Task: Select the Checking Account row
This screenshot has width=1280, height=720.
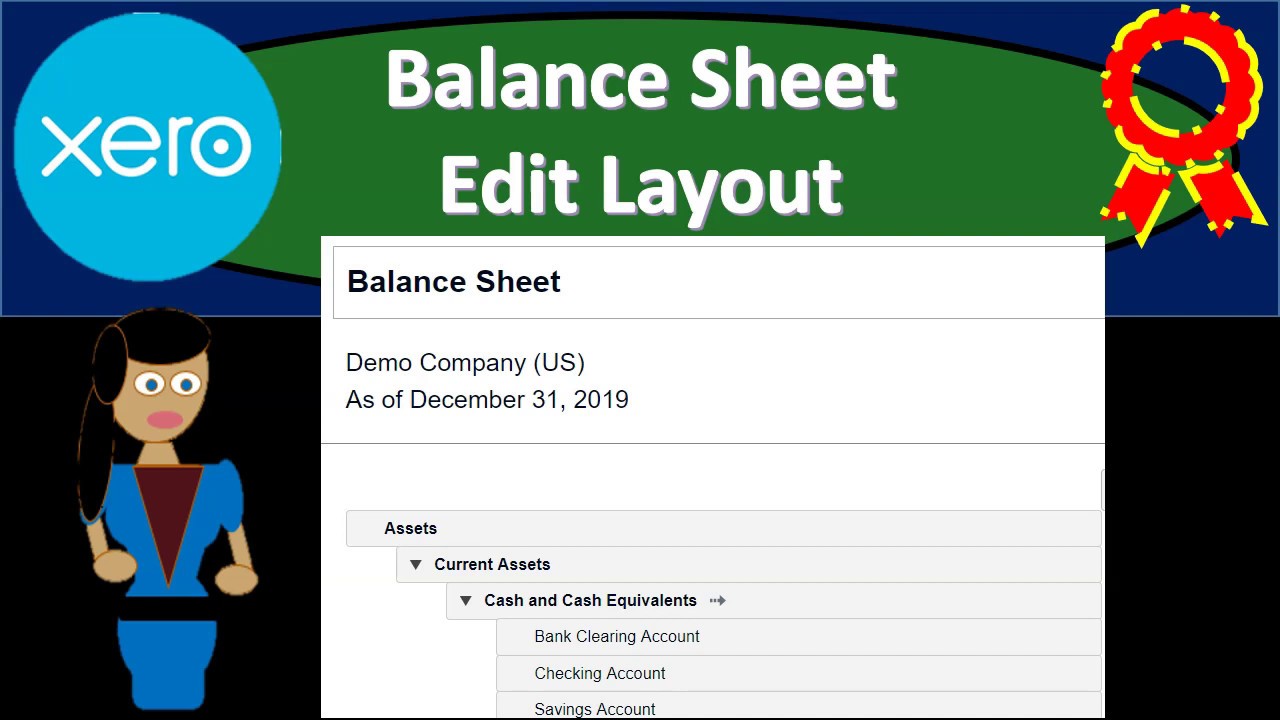Action: [799, 673]
